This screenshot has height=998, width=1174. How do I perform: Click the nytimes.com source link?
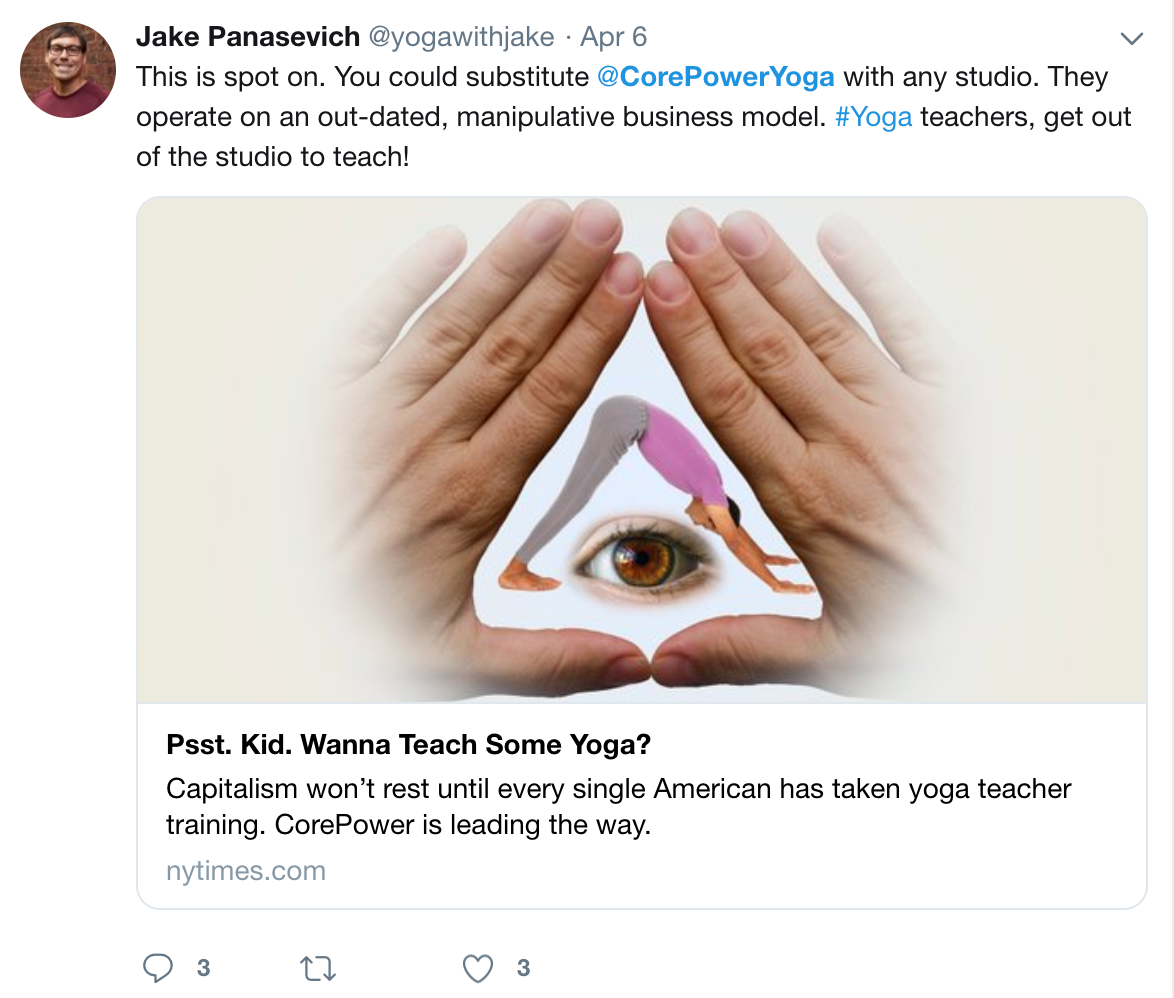(246, 871)
